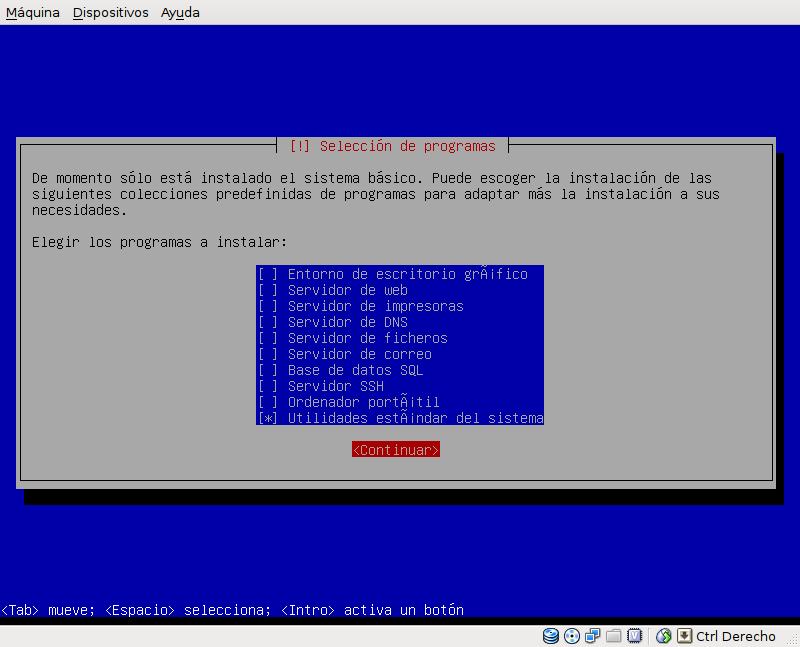The image size is (800, 647).
Task: Click the optical CD drive status icon
Action: pos(571,636)
